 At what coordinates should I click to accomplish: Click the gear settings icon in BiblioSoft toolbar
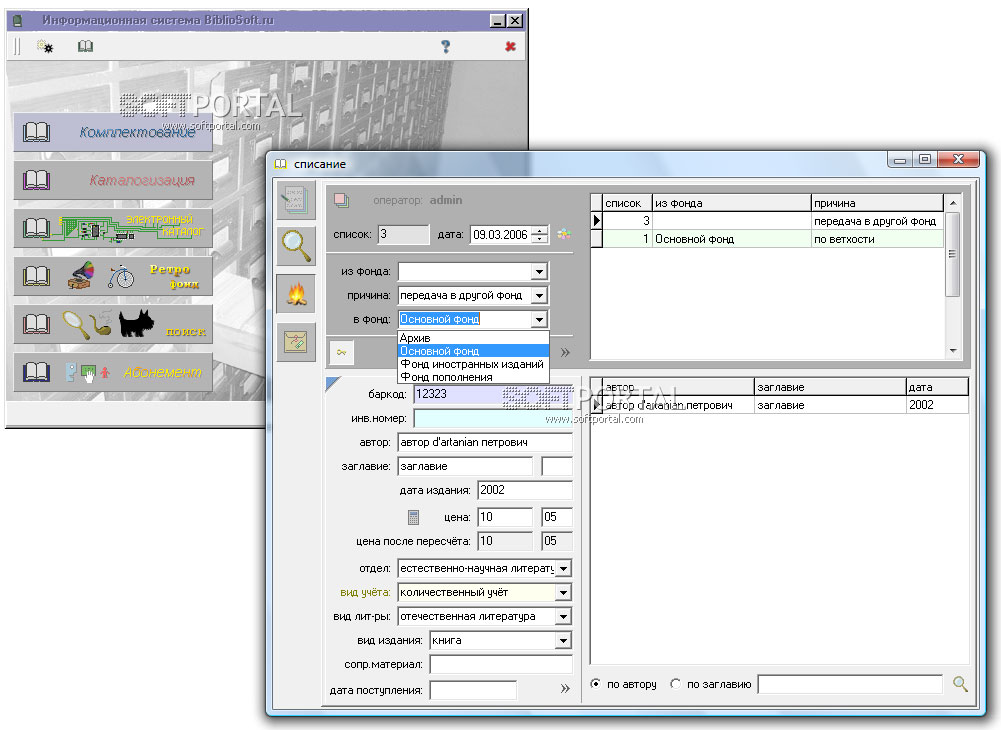45,46
